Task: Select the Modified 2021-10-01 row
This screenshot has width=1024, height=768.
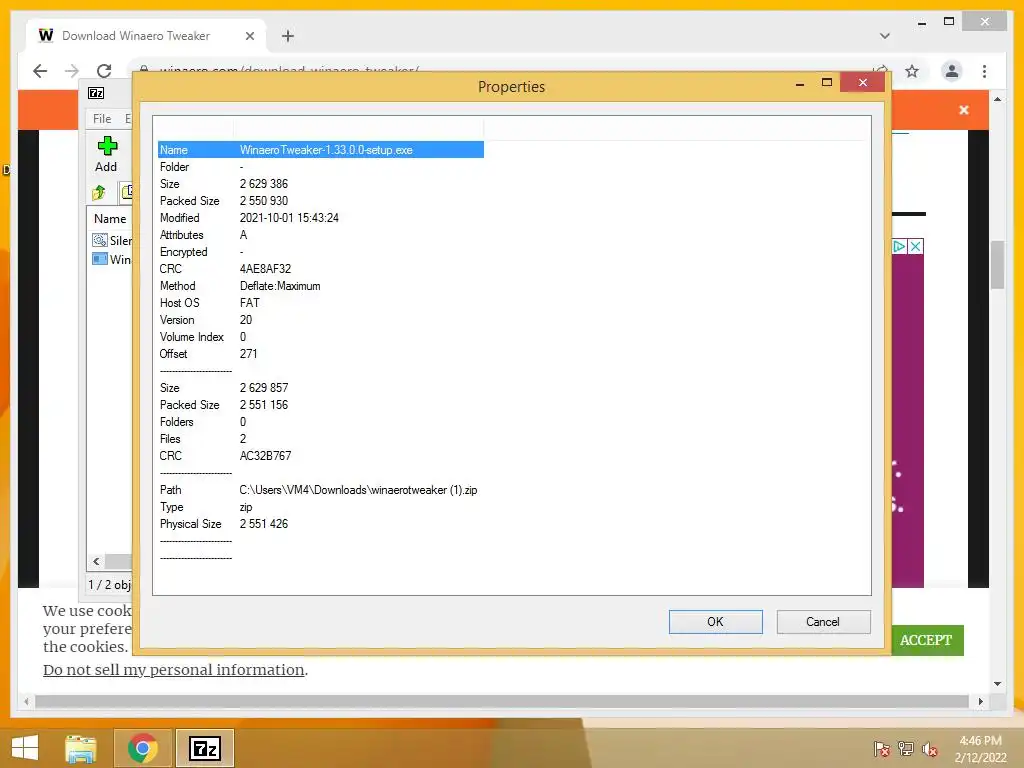Action: click(321, 218)
